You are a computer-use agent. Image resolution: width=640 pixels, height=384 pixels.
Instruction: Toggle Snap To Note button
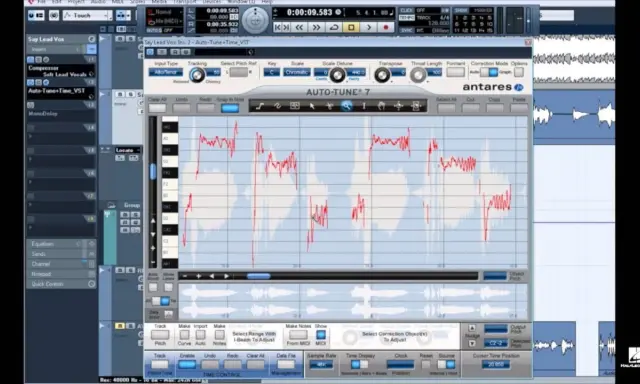[230, 108]
